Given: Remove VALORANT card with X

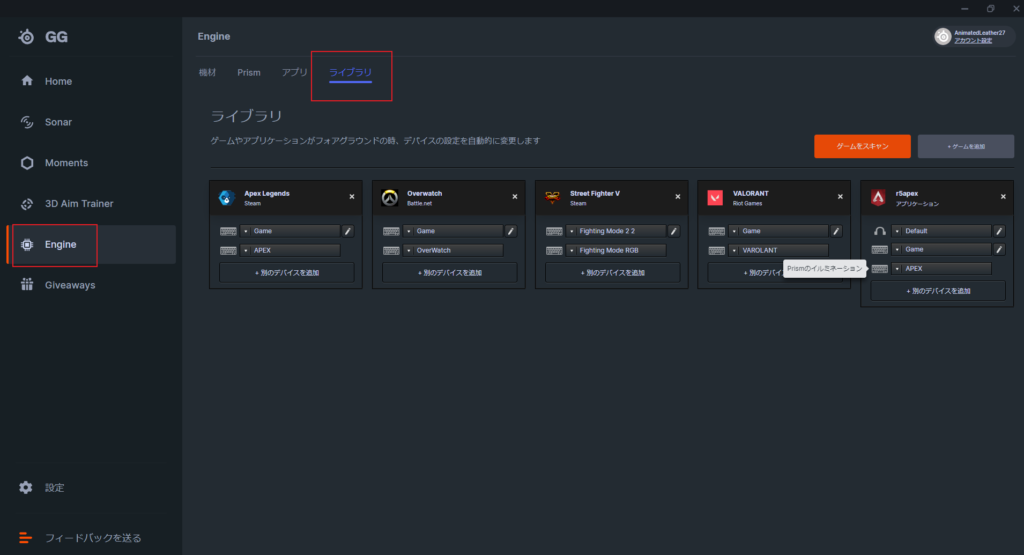Looking at the screenshot, I should coord(840,197).
